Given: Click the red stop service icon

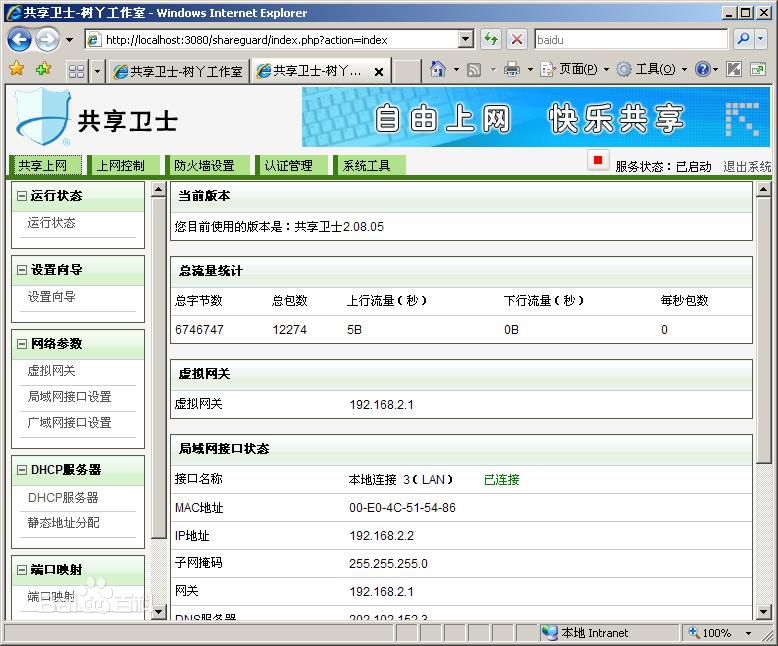Looking at the screenshot, I should coord(598,160).
